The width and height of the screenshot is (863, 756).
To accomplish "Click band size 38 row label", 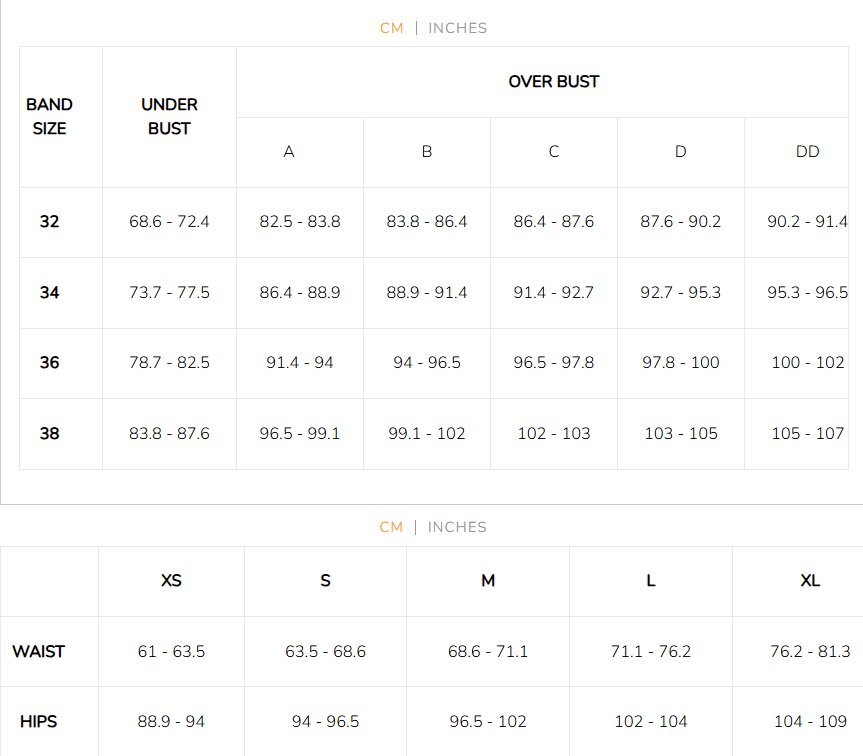I will click(x=50, y=434).
